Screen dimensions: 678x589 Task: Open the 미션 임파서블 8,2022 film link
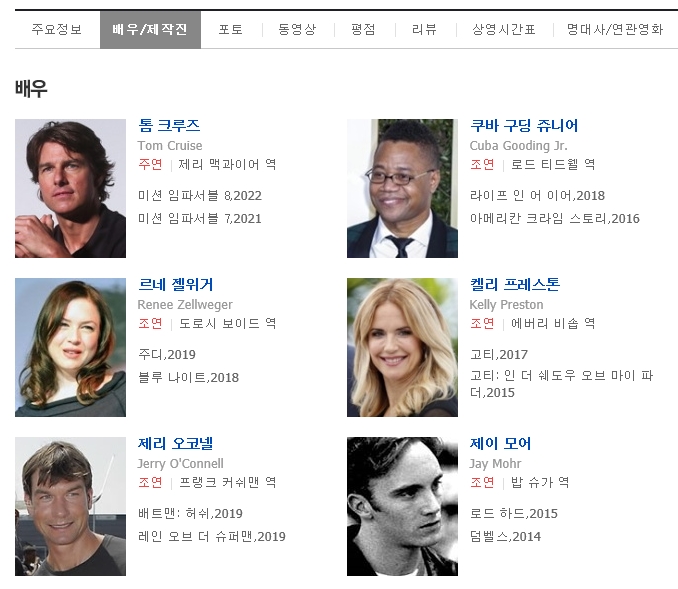click(x=200, y=195)
